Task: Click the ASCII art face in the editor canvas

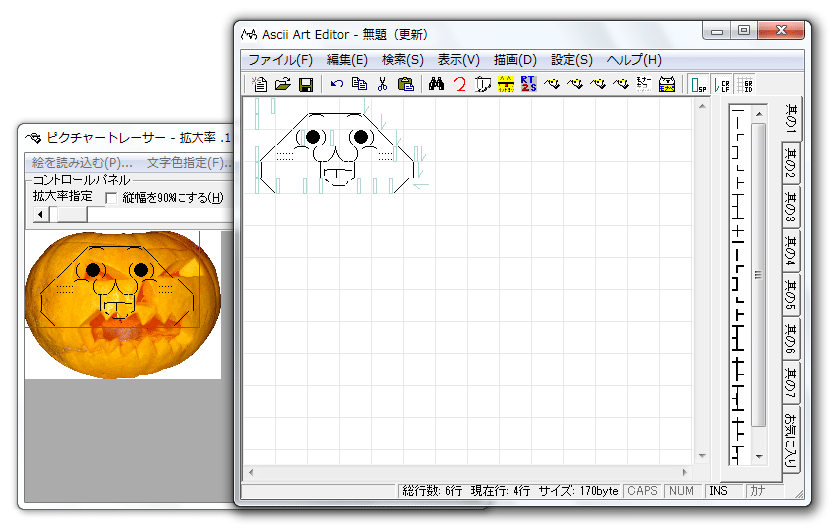Action: [336, 152]
